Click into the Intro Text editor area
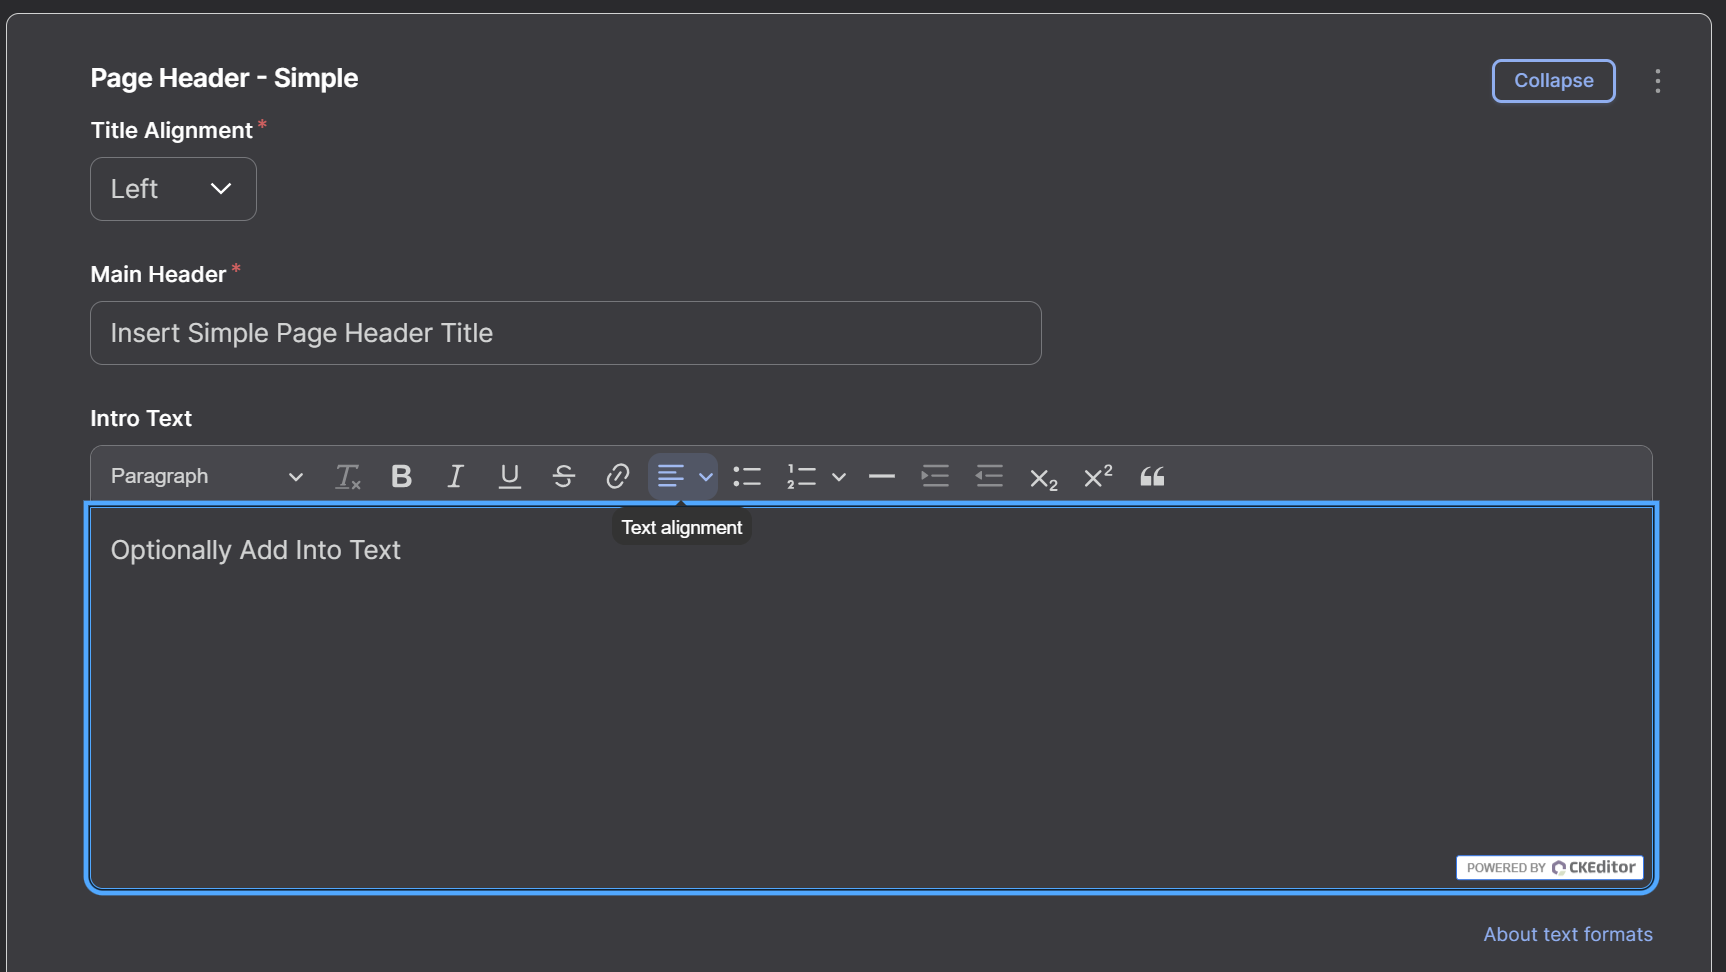Image resolution: width=1726 pixels, height=972 pixels. [x=871, y=697]
